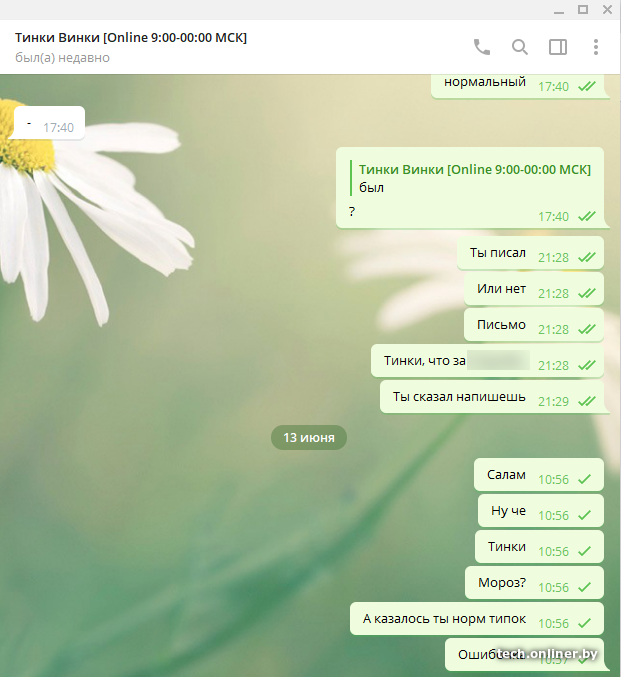Click the '13 июня' date badge
Screen dimensions: 621x677
pyautogui.click(x=309, y=437)
